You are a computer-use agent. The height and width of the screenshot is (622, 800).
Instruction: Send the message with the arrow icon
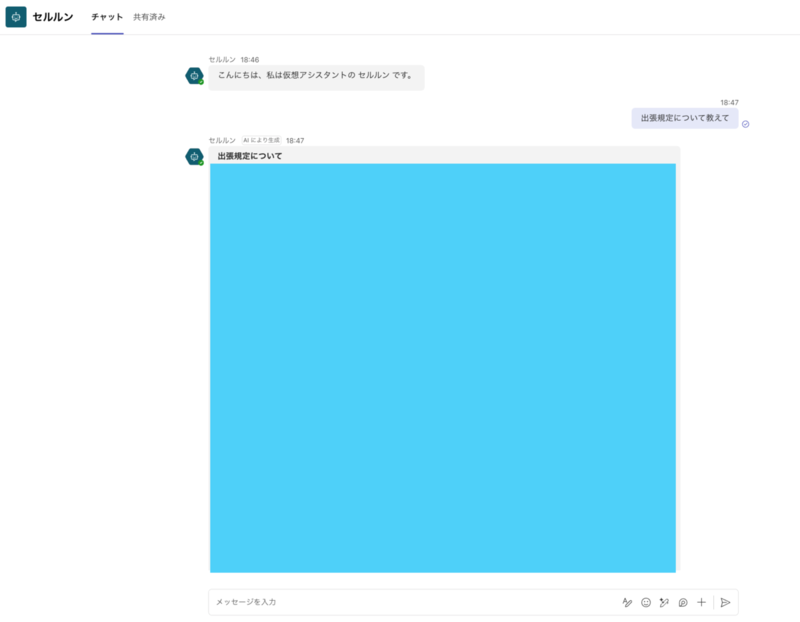pyautogui.click(x=725, y=603)
